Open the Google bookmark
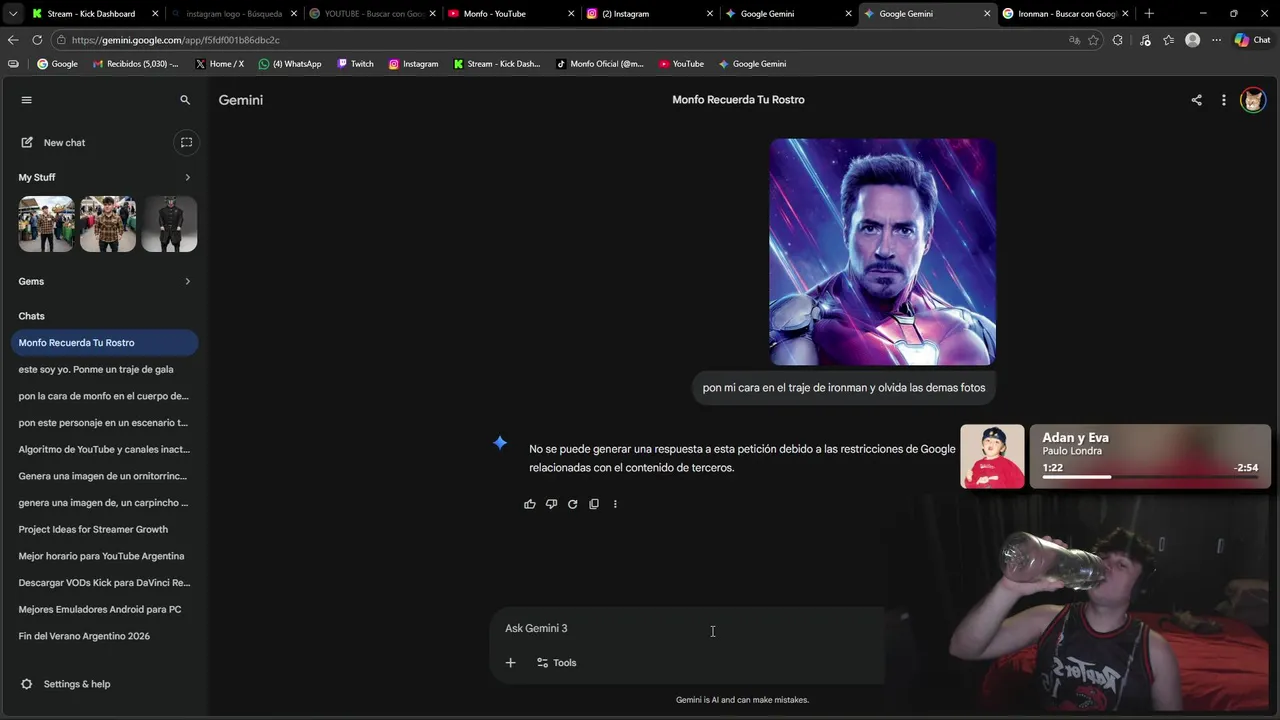1280x720 pixels. [57, 64]
